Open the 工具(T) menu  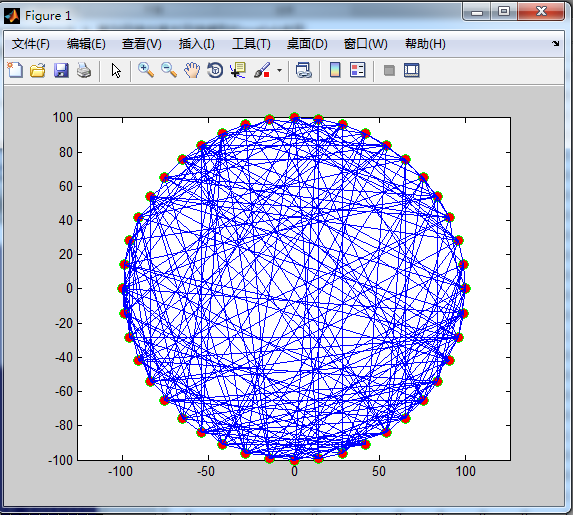[x=251, y=44]
